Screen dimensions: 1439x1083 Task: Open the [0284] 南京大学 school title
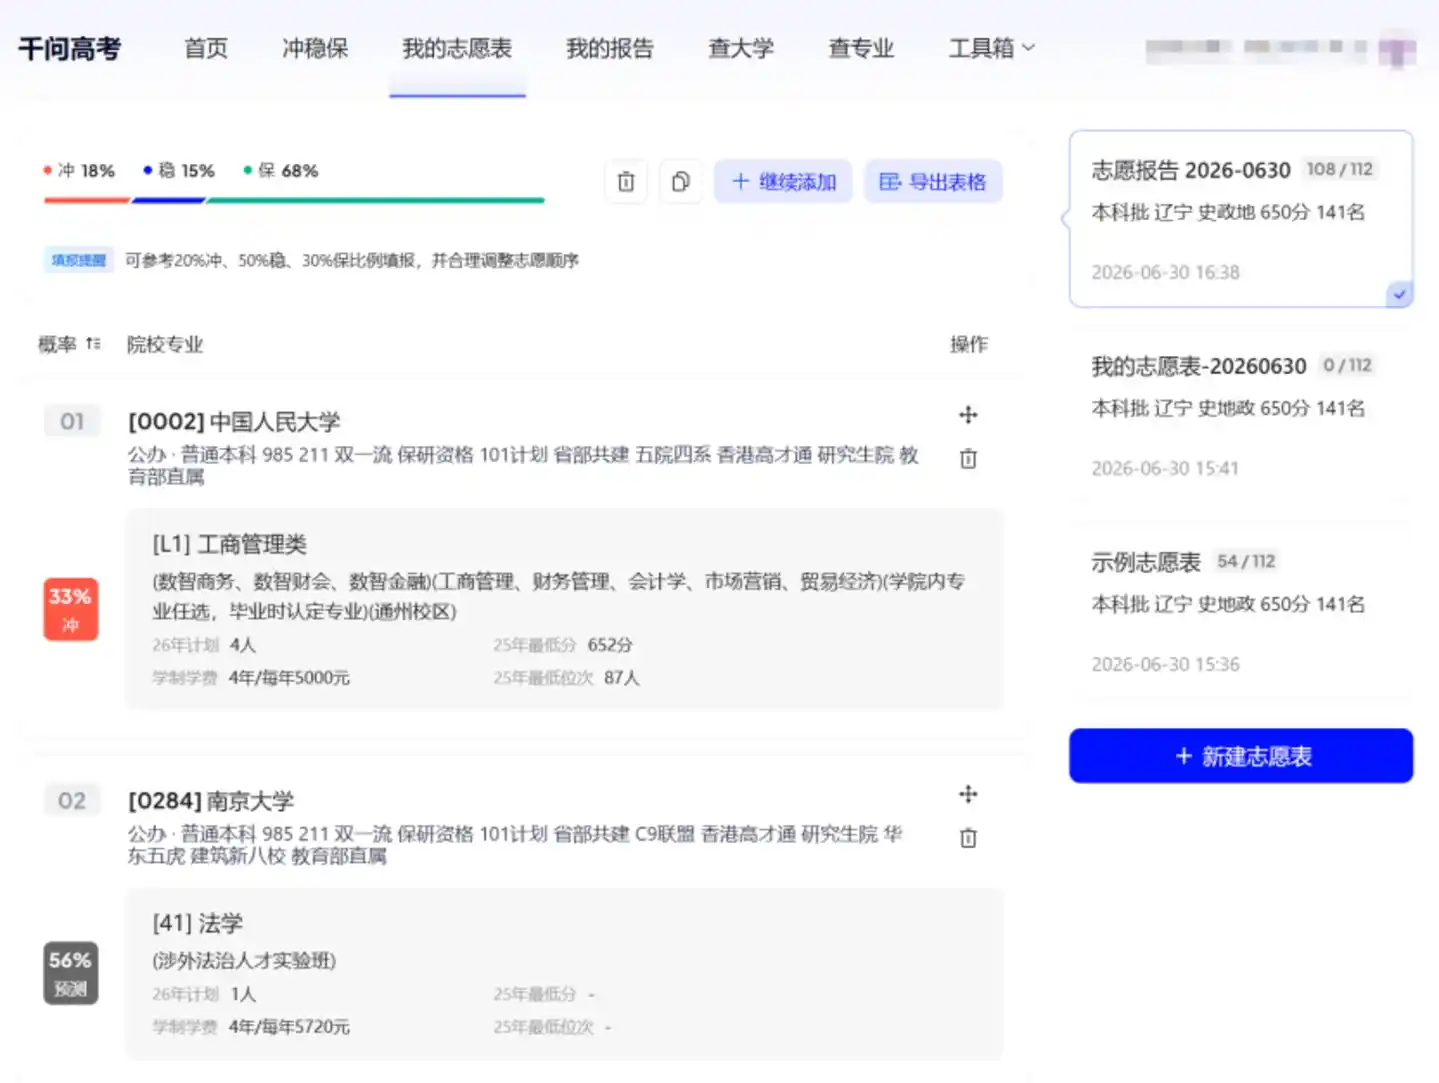pos(211,801)
